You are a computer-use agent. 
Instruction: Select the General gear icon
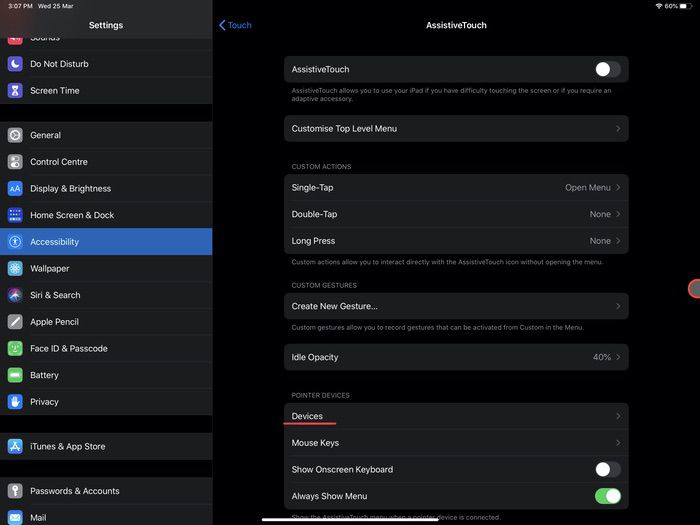coord(15,135)
